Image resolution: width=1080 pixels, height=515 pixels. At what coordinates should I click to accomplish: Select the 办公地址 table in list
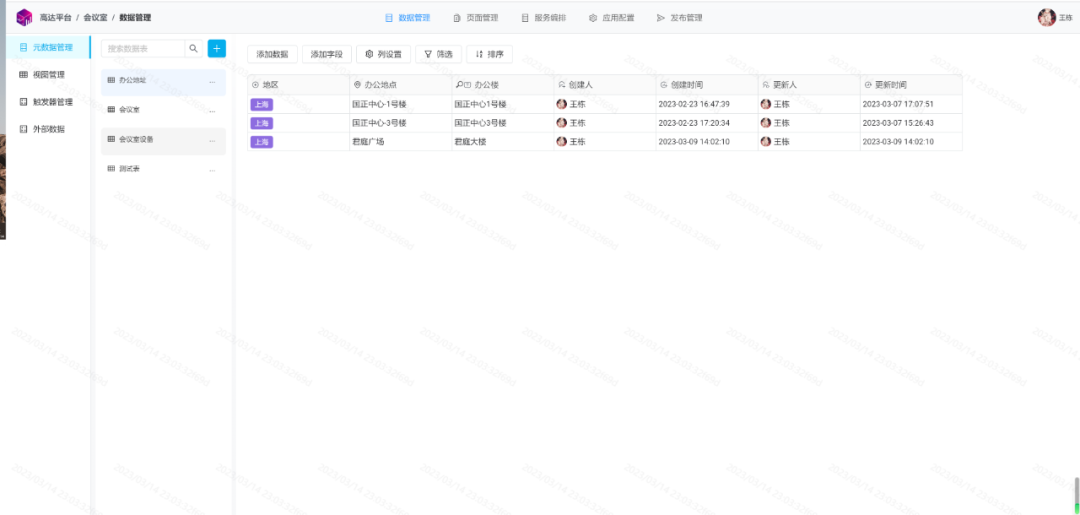tap(163, 82)
